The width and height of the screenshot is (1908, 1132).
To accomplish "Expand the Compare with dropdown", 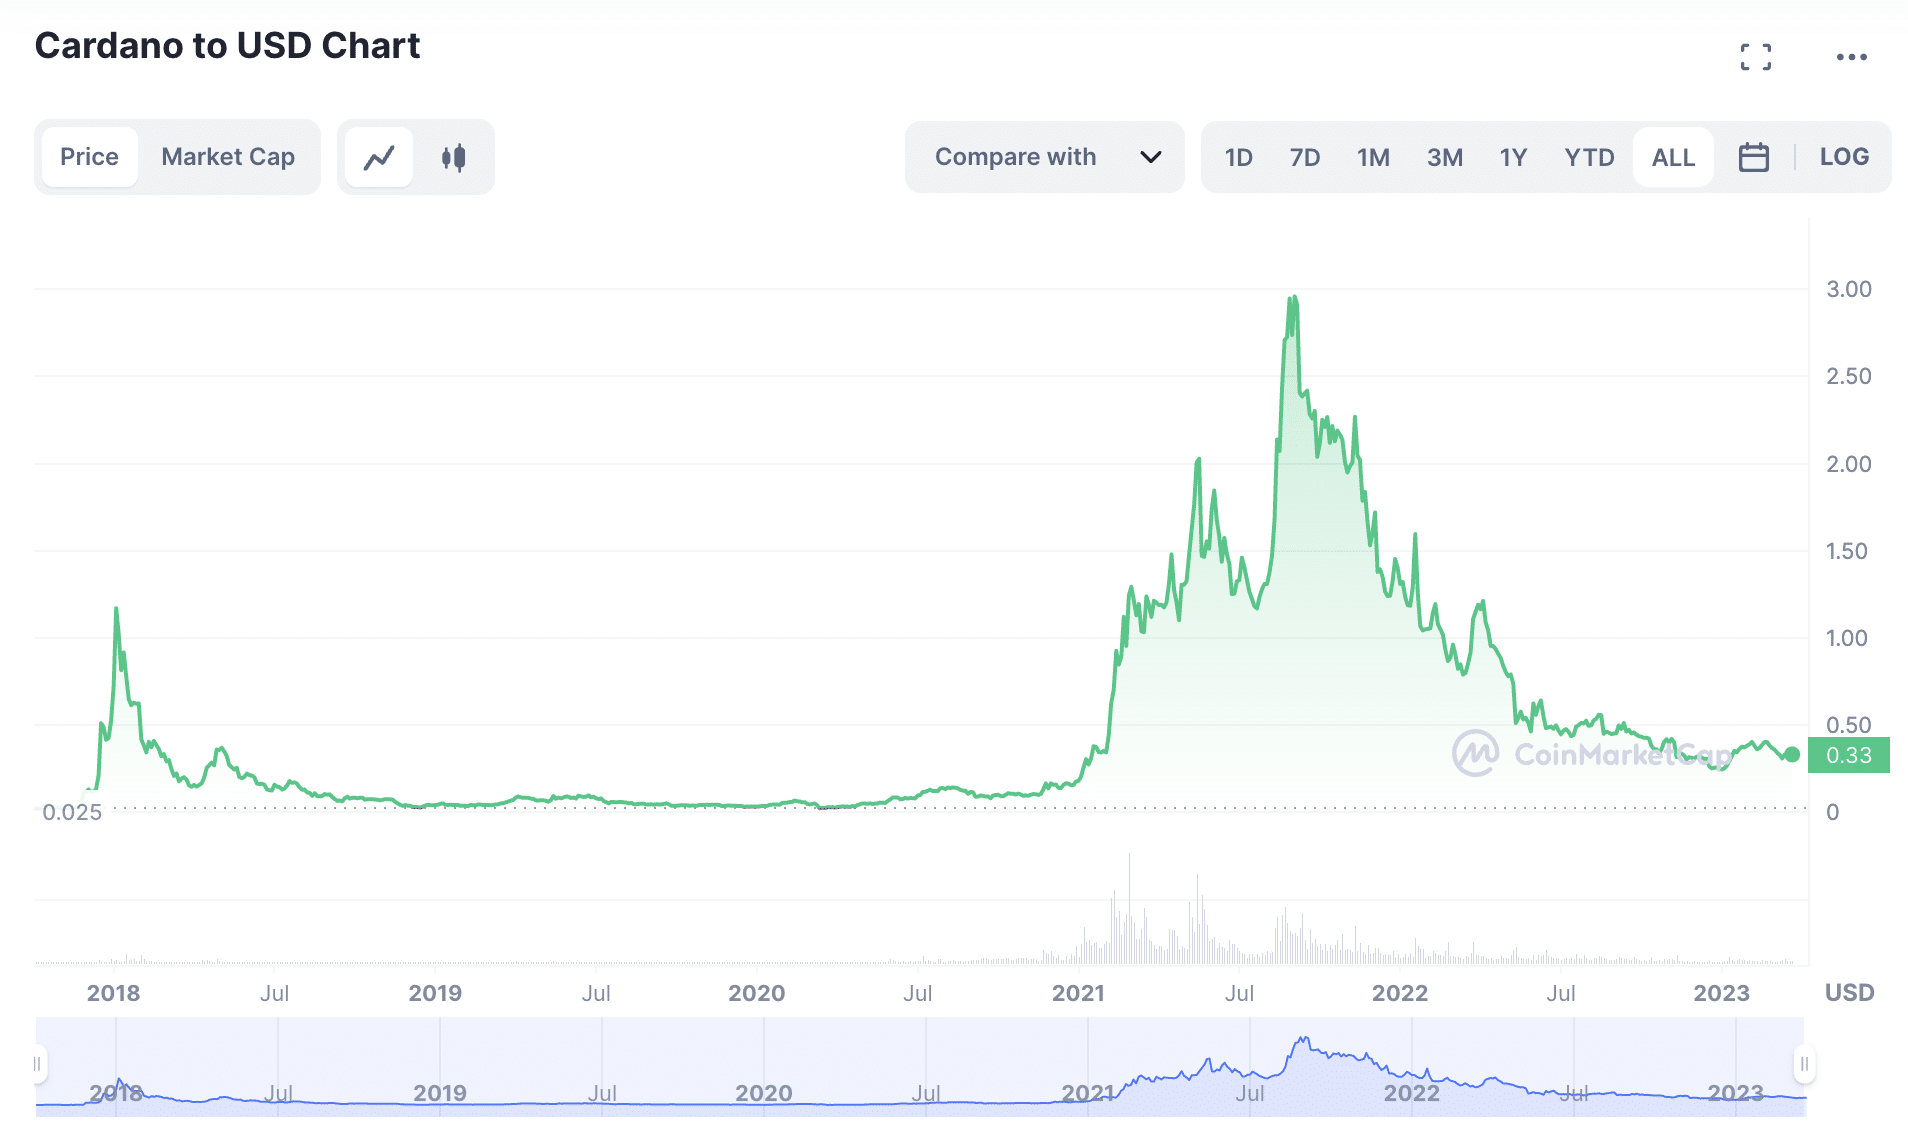I will coord(1045,157).
